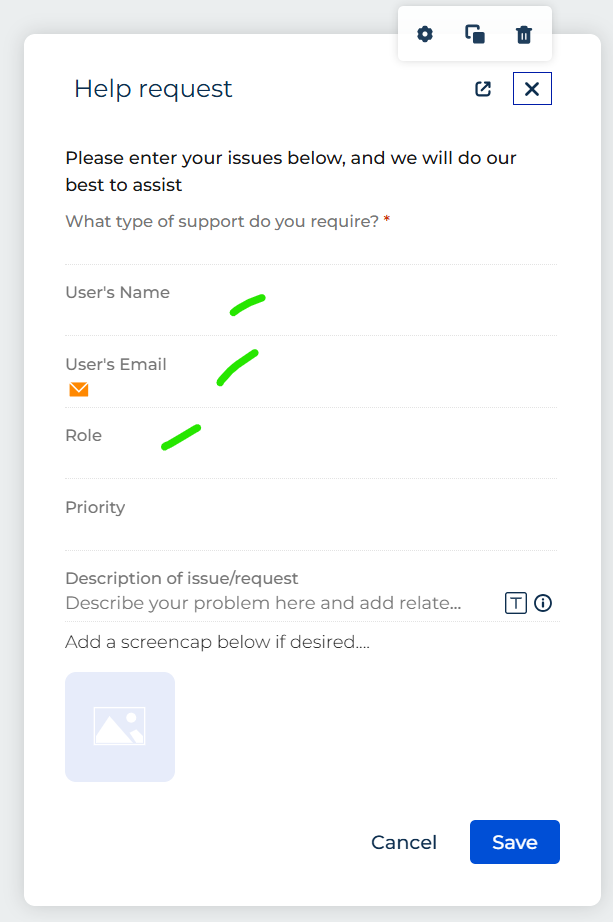Focus the User's Email field
The image size is (613, 922).
click(310, 389)
